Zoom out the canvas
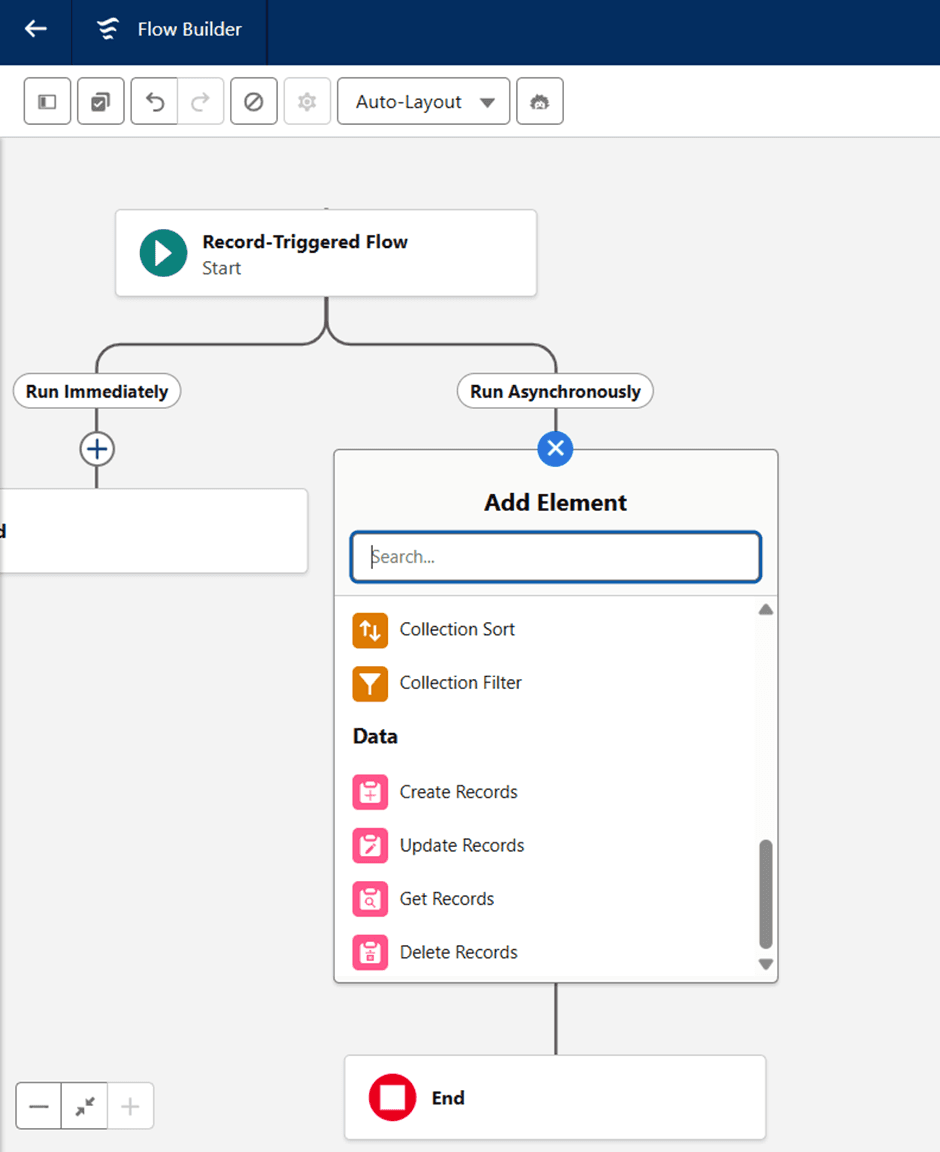The width and height of the screenshot is (940, 1152). (39, 1106)
